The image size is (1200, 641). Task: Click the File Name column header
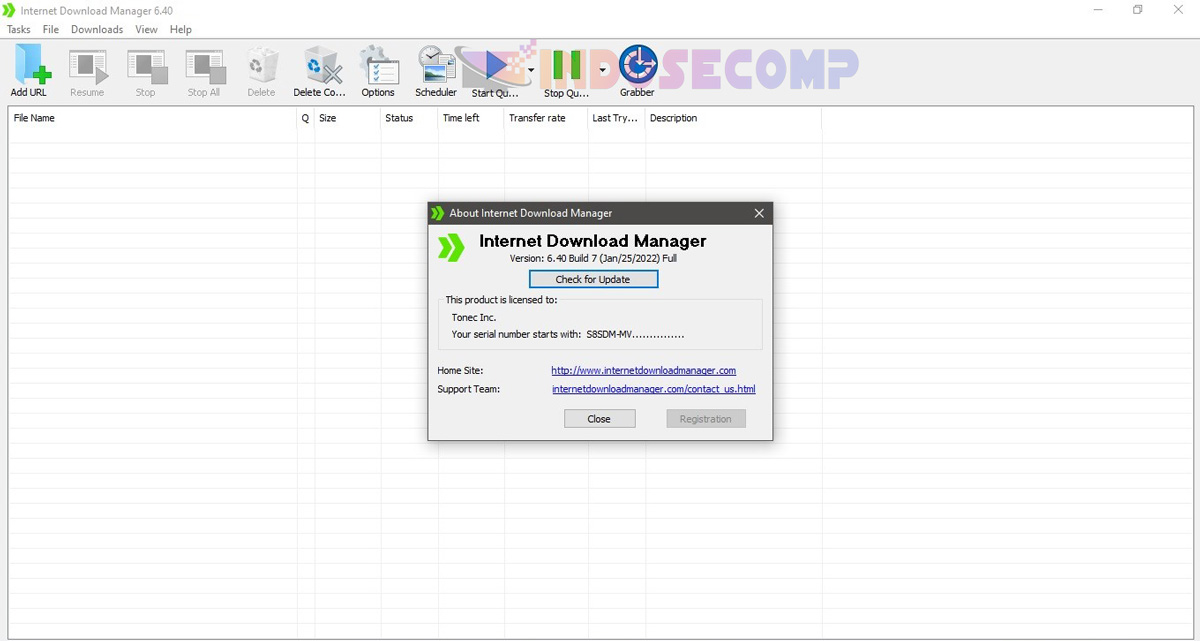coord(33,118)
